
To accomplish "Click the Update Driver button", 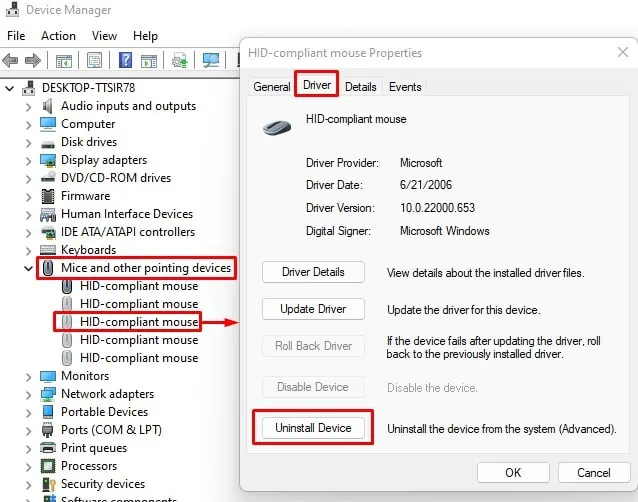I will (313, 309).
